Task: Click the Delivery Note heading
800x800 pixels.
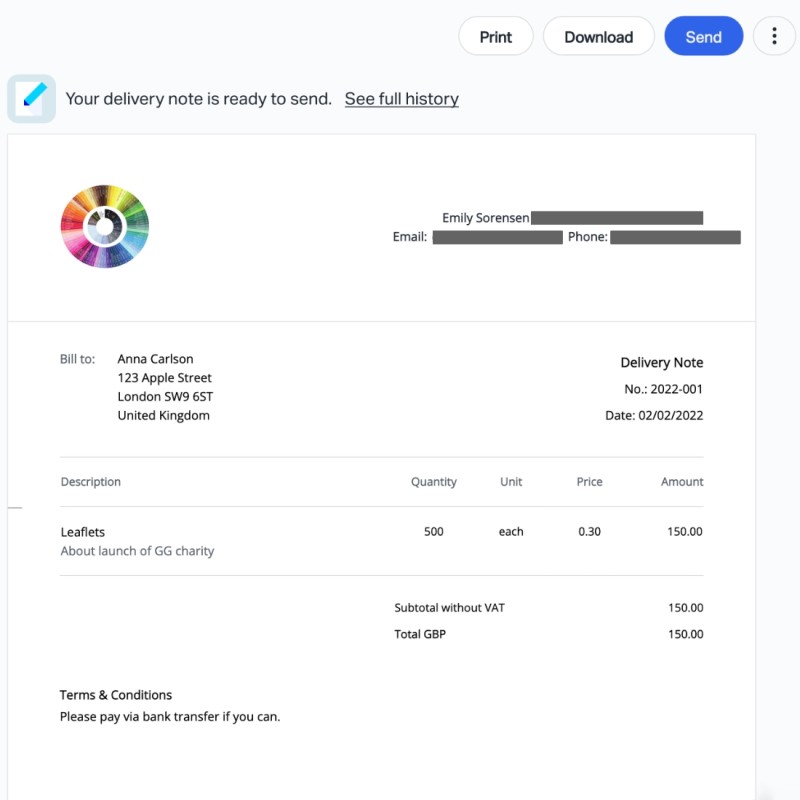Action: 662,362
